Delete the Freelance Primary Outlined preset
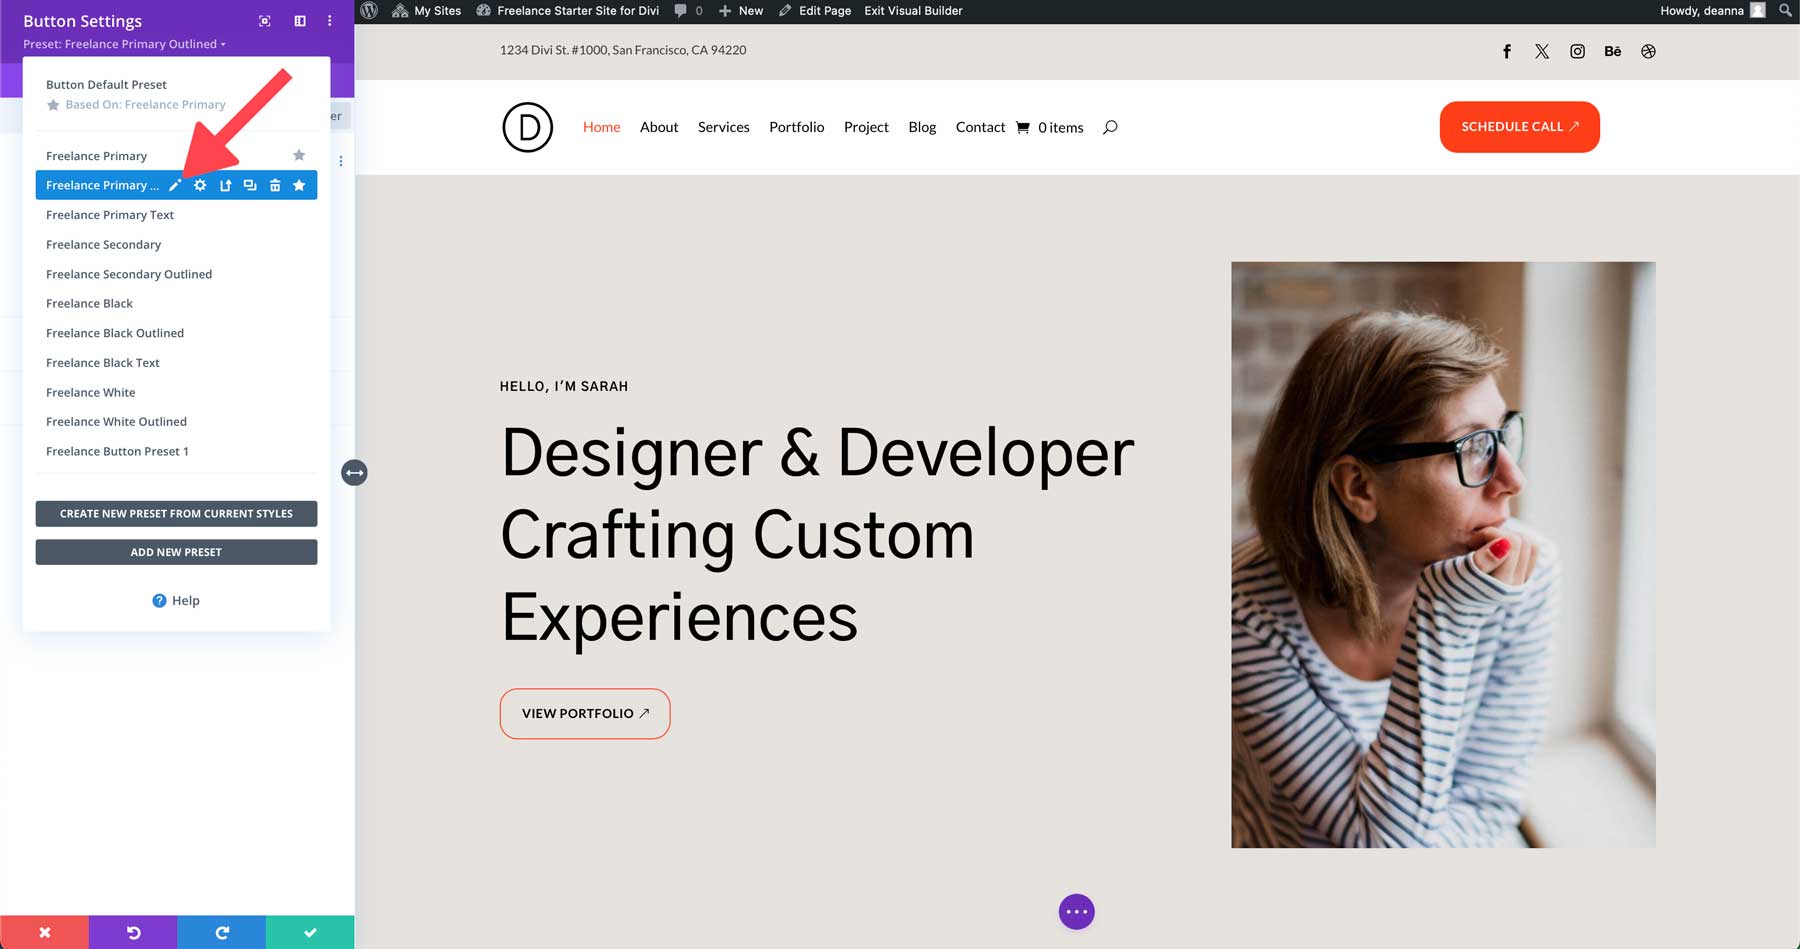The image size is (1800, 949). [275, 185]
